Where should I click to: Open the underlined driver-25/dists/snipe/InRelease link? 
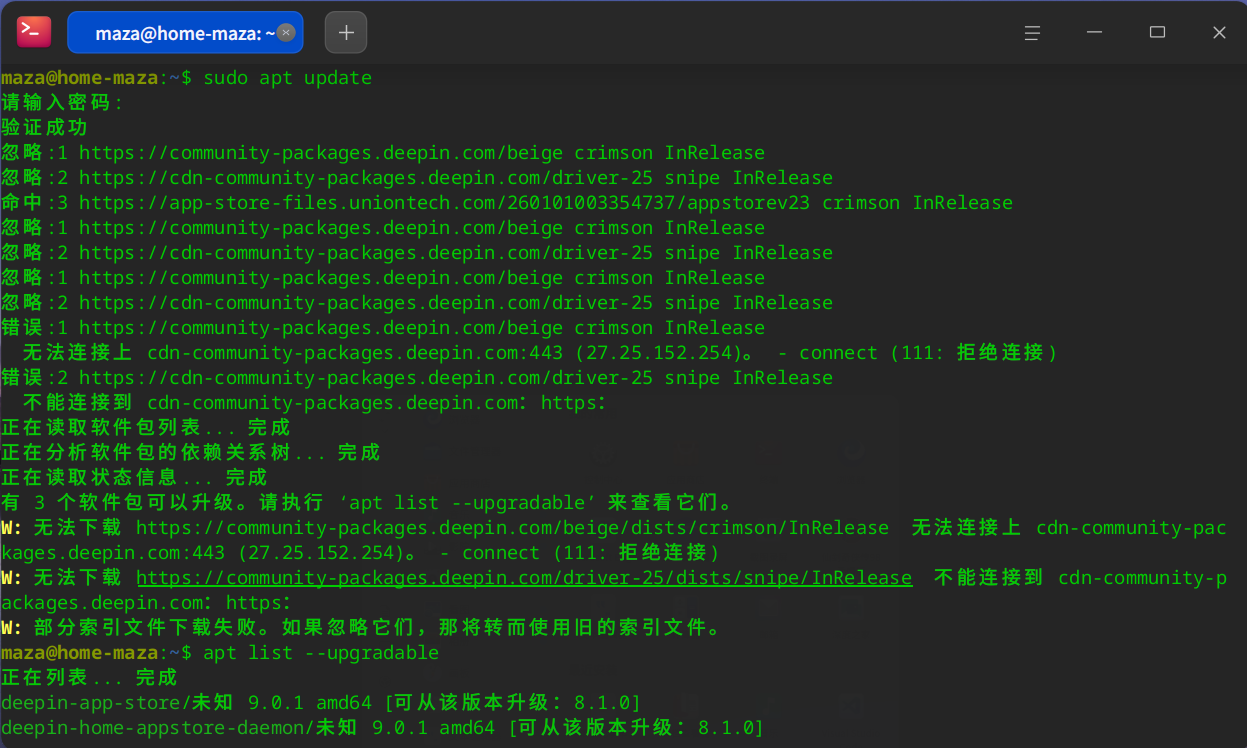coord(524,578)
